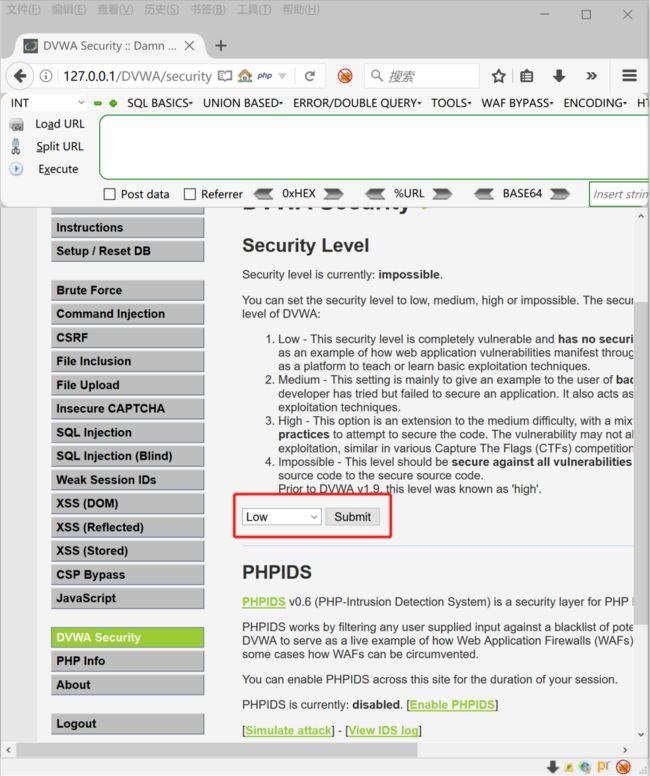
Task: Open a new tab with plus button
Action: pos(221,46)
